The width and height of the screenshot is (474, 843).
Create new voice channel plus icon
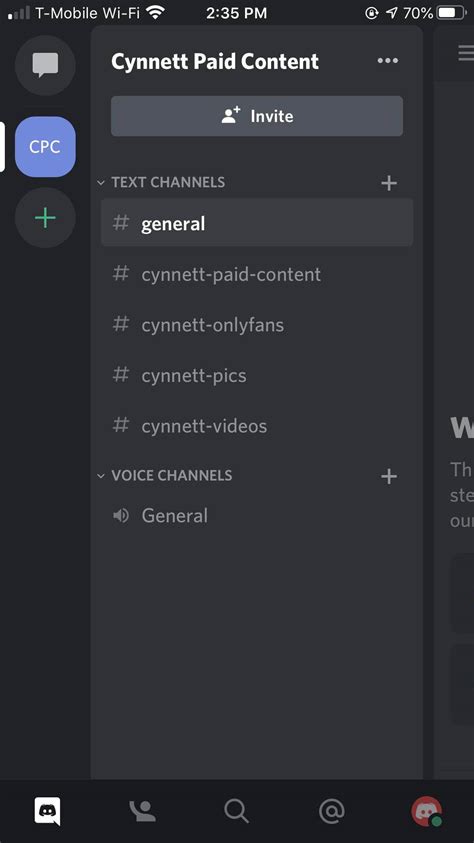[x=389, y=476]
